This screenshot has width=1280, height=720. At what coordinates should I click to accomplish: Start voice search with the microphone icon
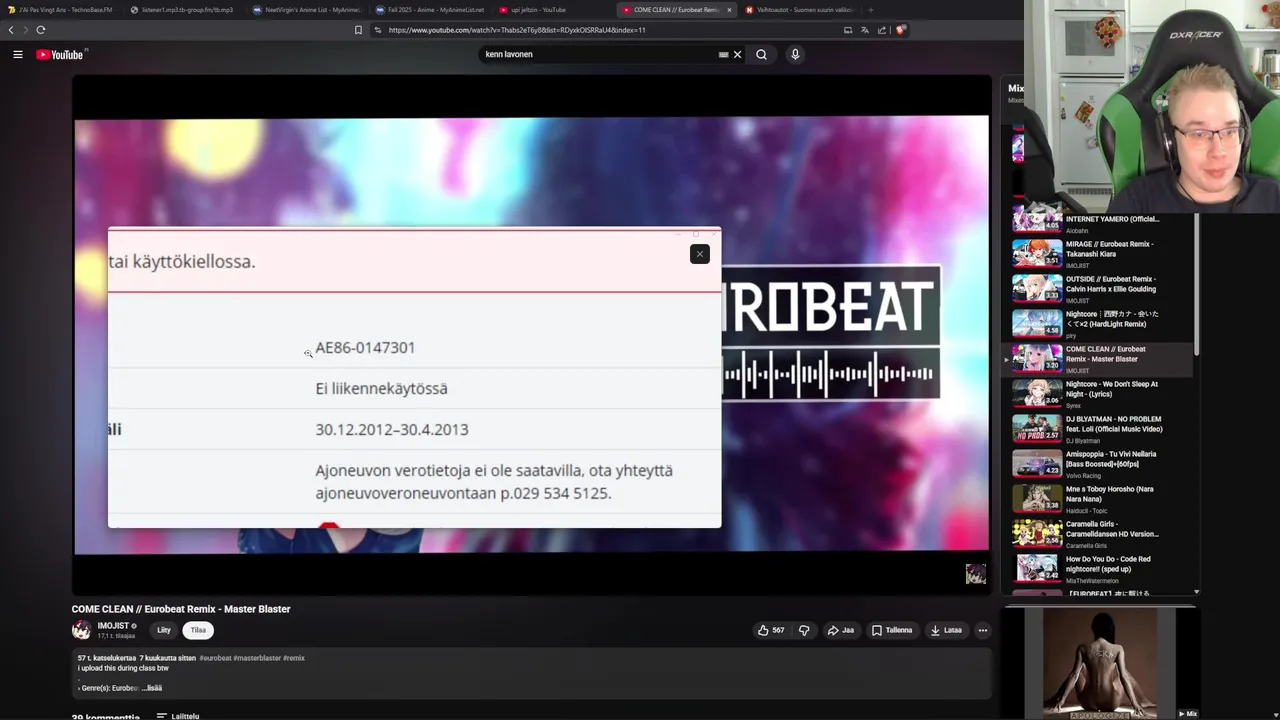click(x=795, y=55)
